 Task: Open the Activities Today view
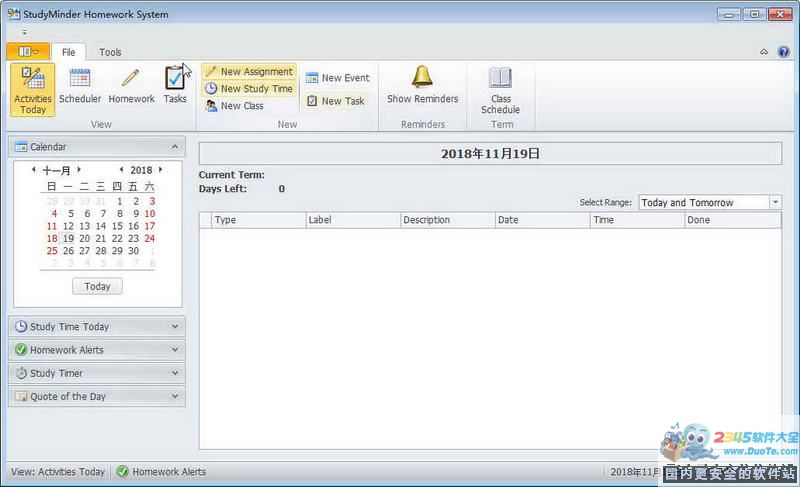(33, 90)
